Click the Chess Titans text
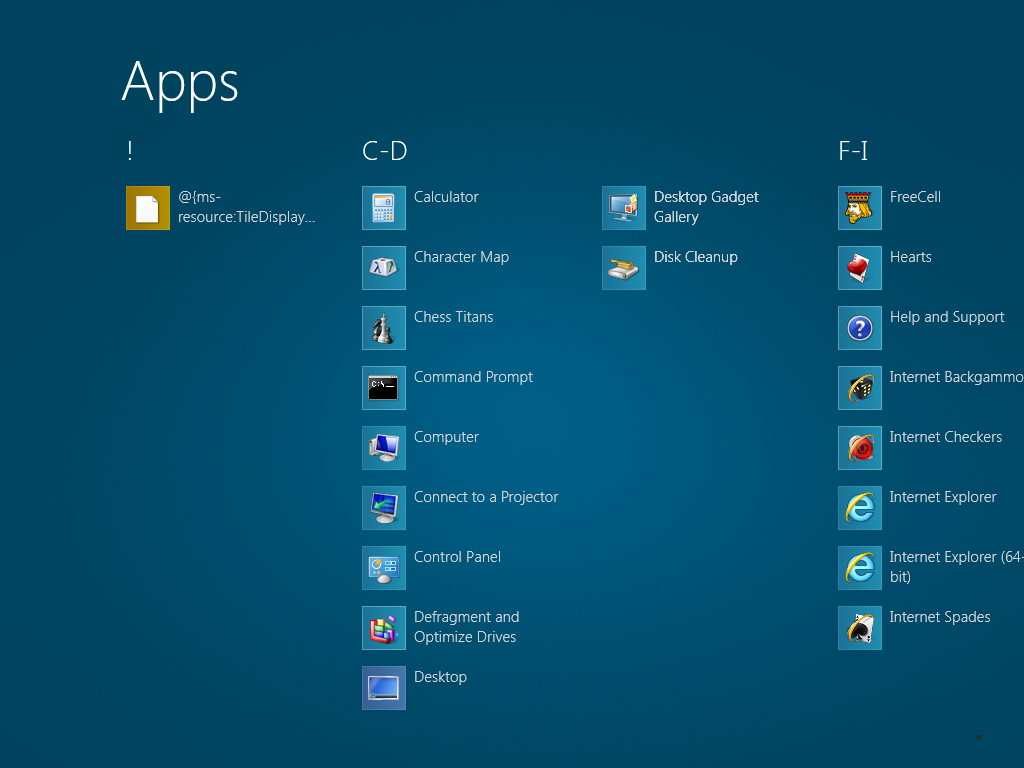Image resolution: width=1024 pixels, height=768 pixels. pos(453,317)
